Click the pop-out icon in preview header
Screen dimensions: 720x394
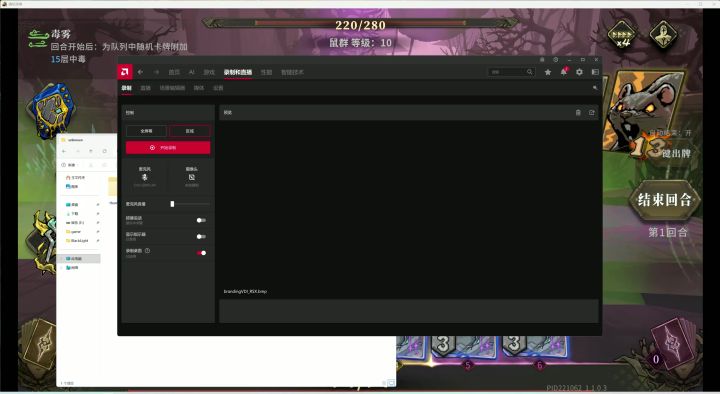tap(591, 113)
